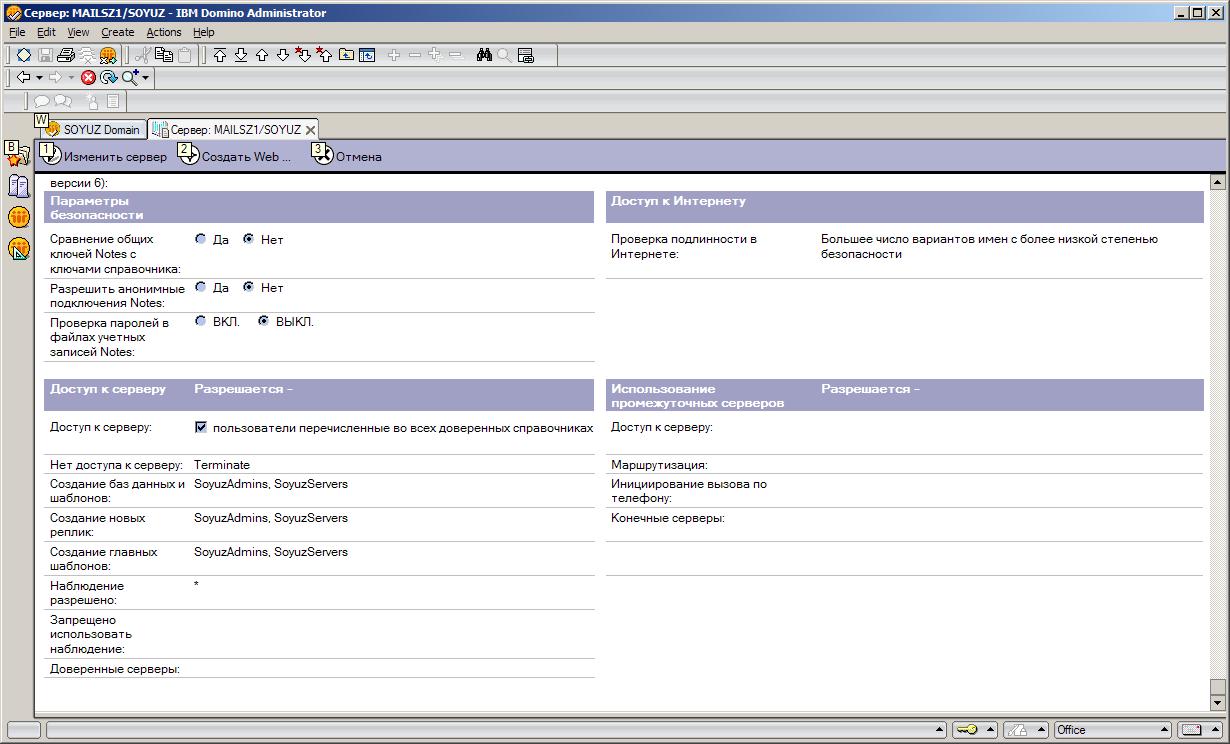Click the refresh icon in navigation toolbar
The image size is (1230, 744).
(x=108, y=78)
